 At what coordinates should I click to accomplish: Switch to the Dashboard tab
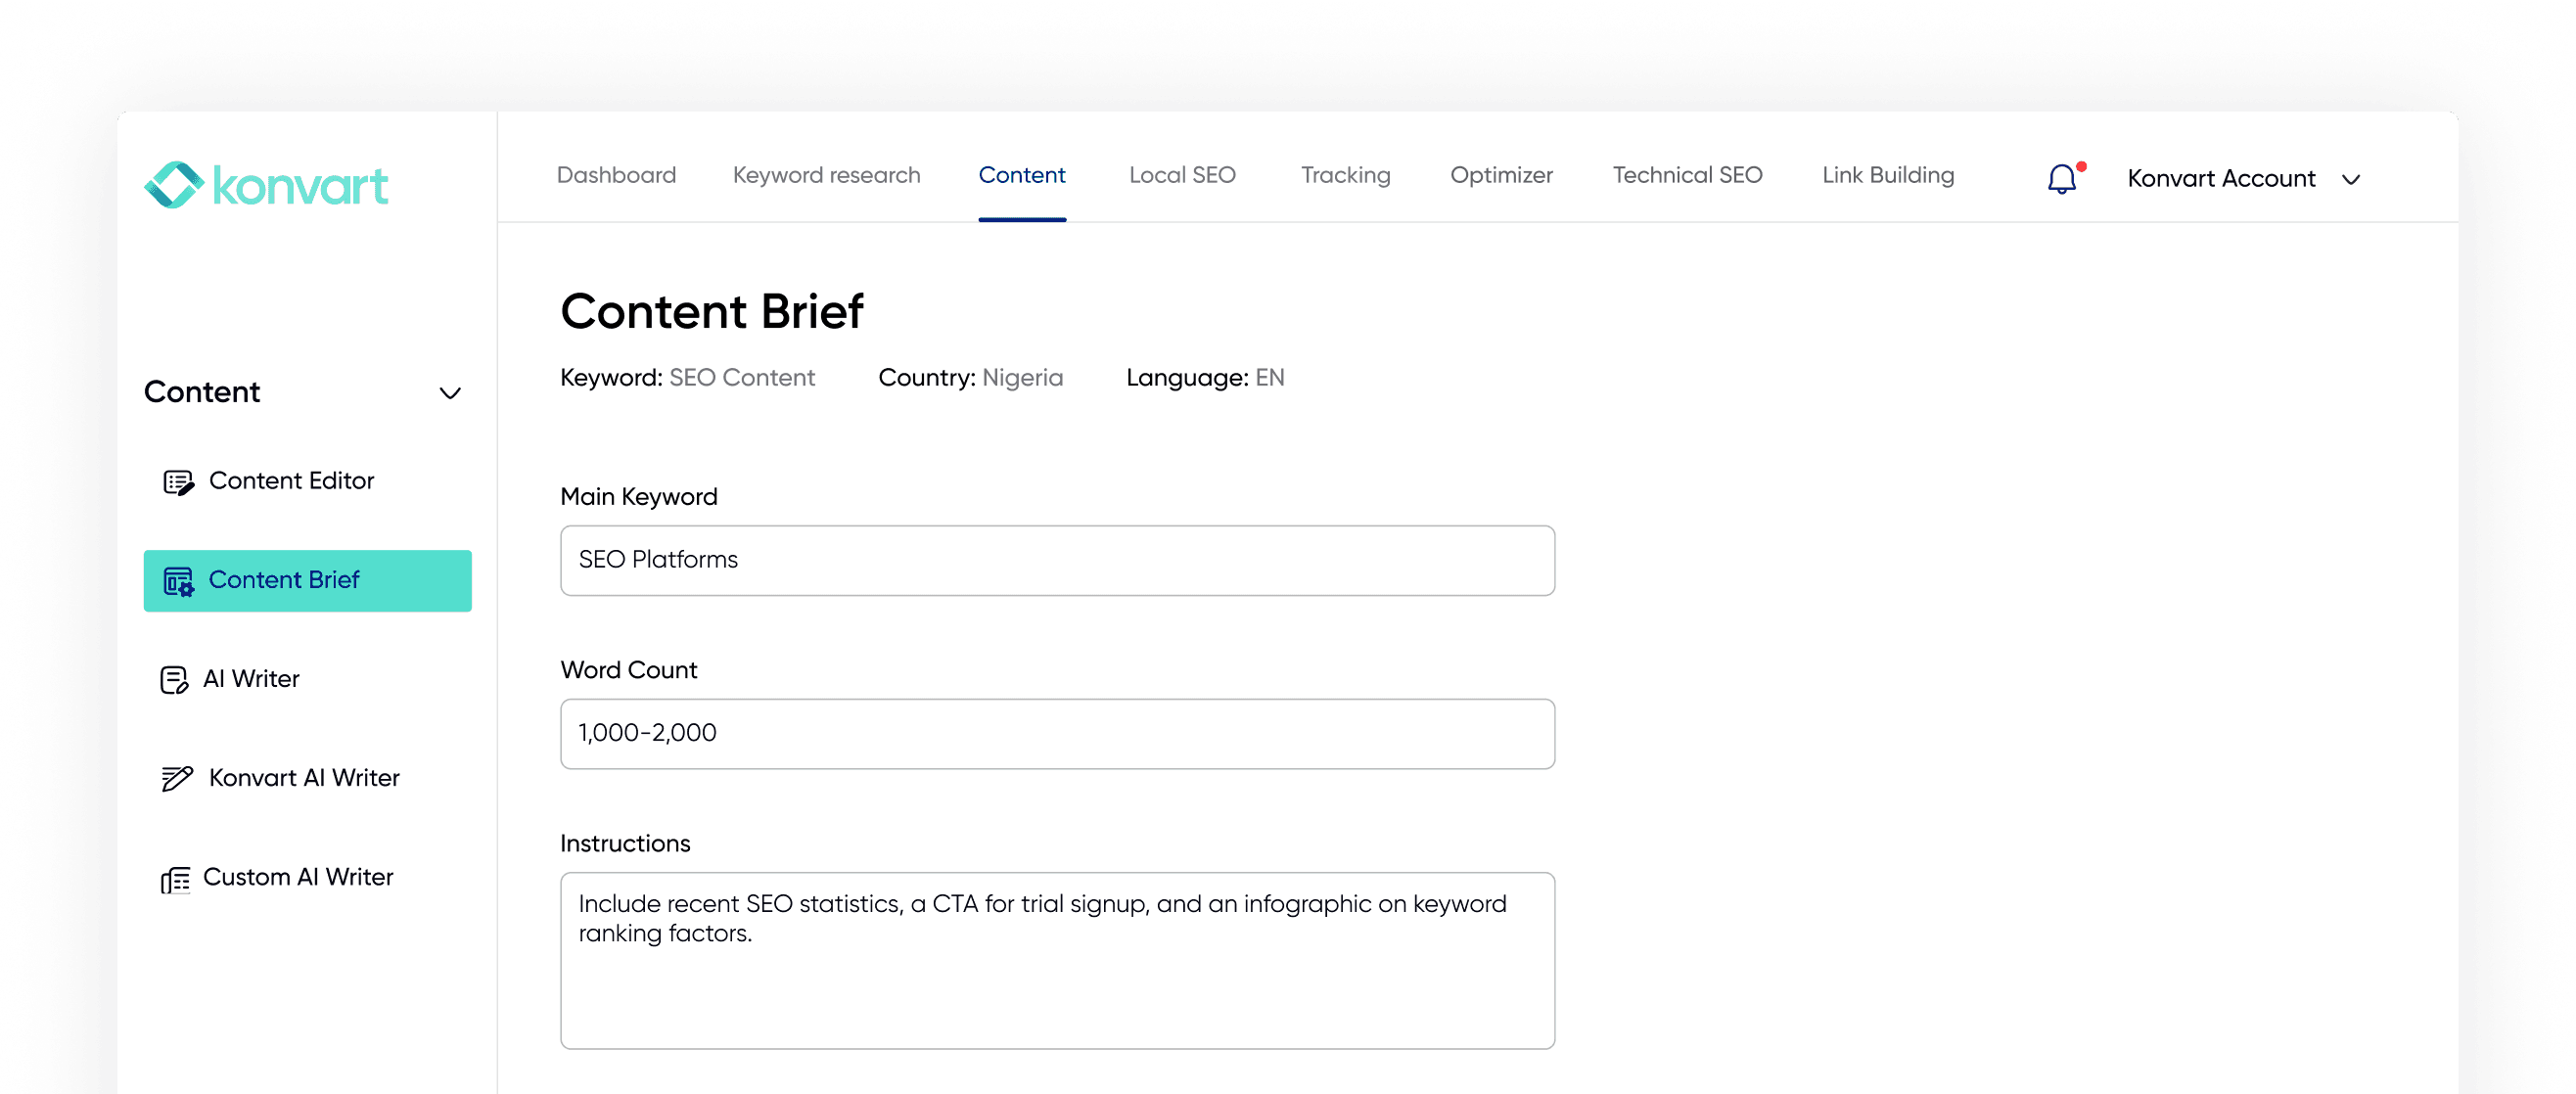[x=616, y=175]
